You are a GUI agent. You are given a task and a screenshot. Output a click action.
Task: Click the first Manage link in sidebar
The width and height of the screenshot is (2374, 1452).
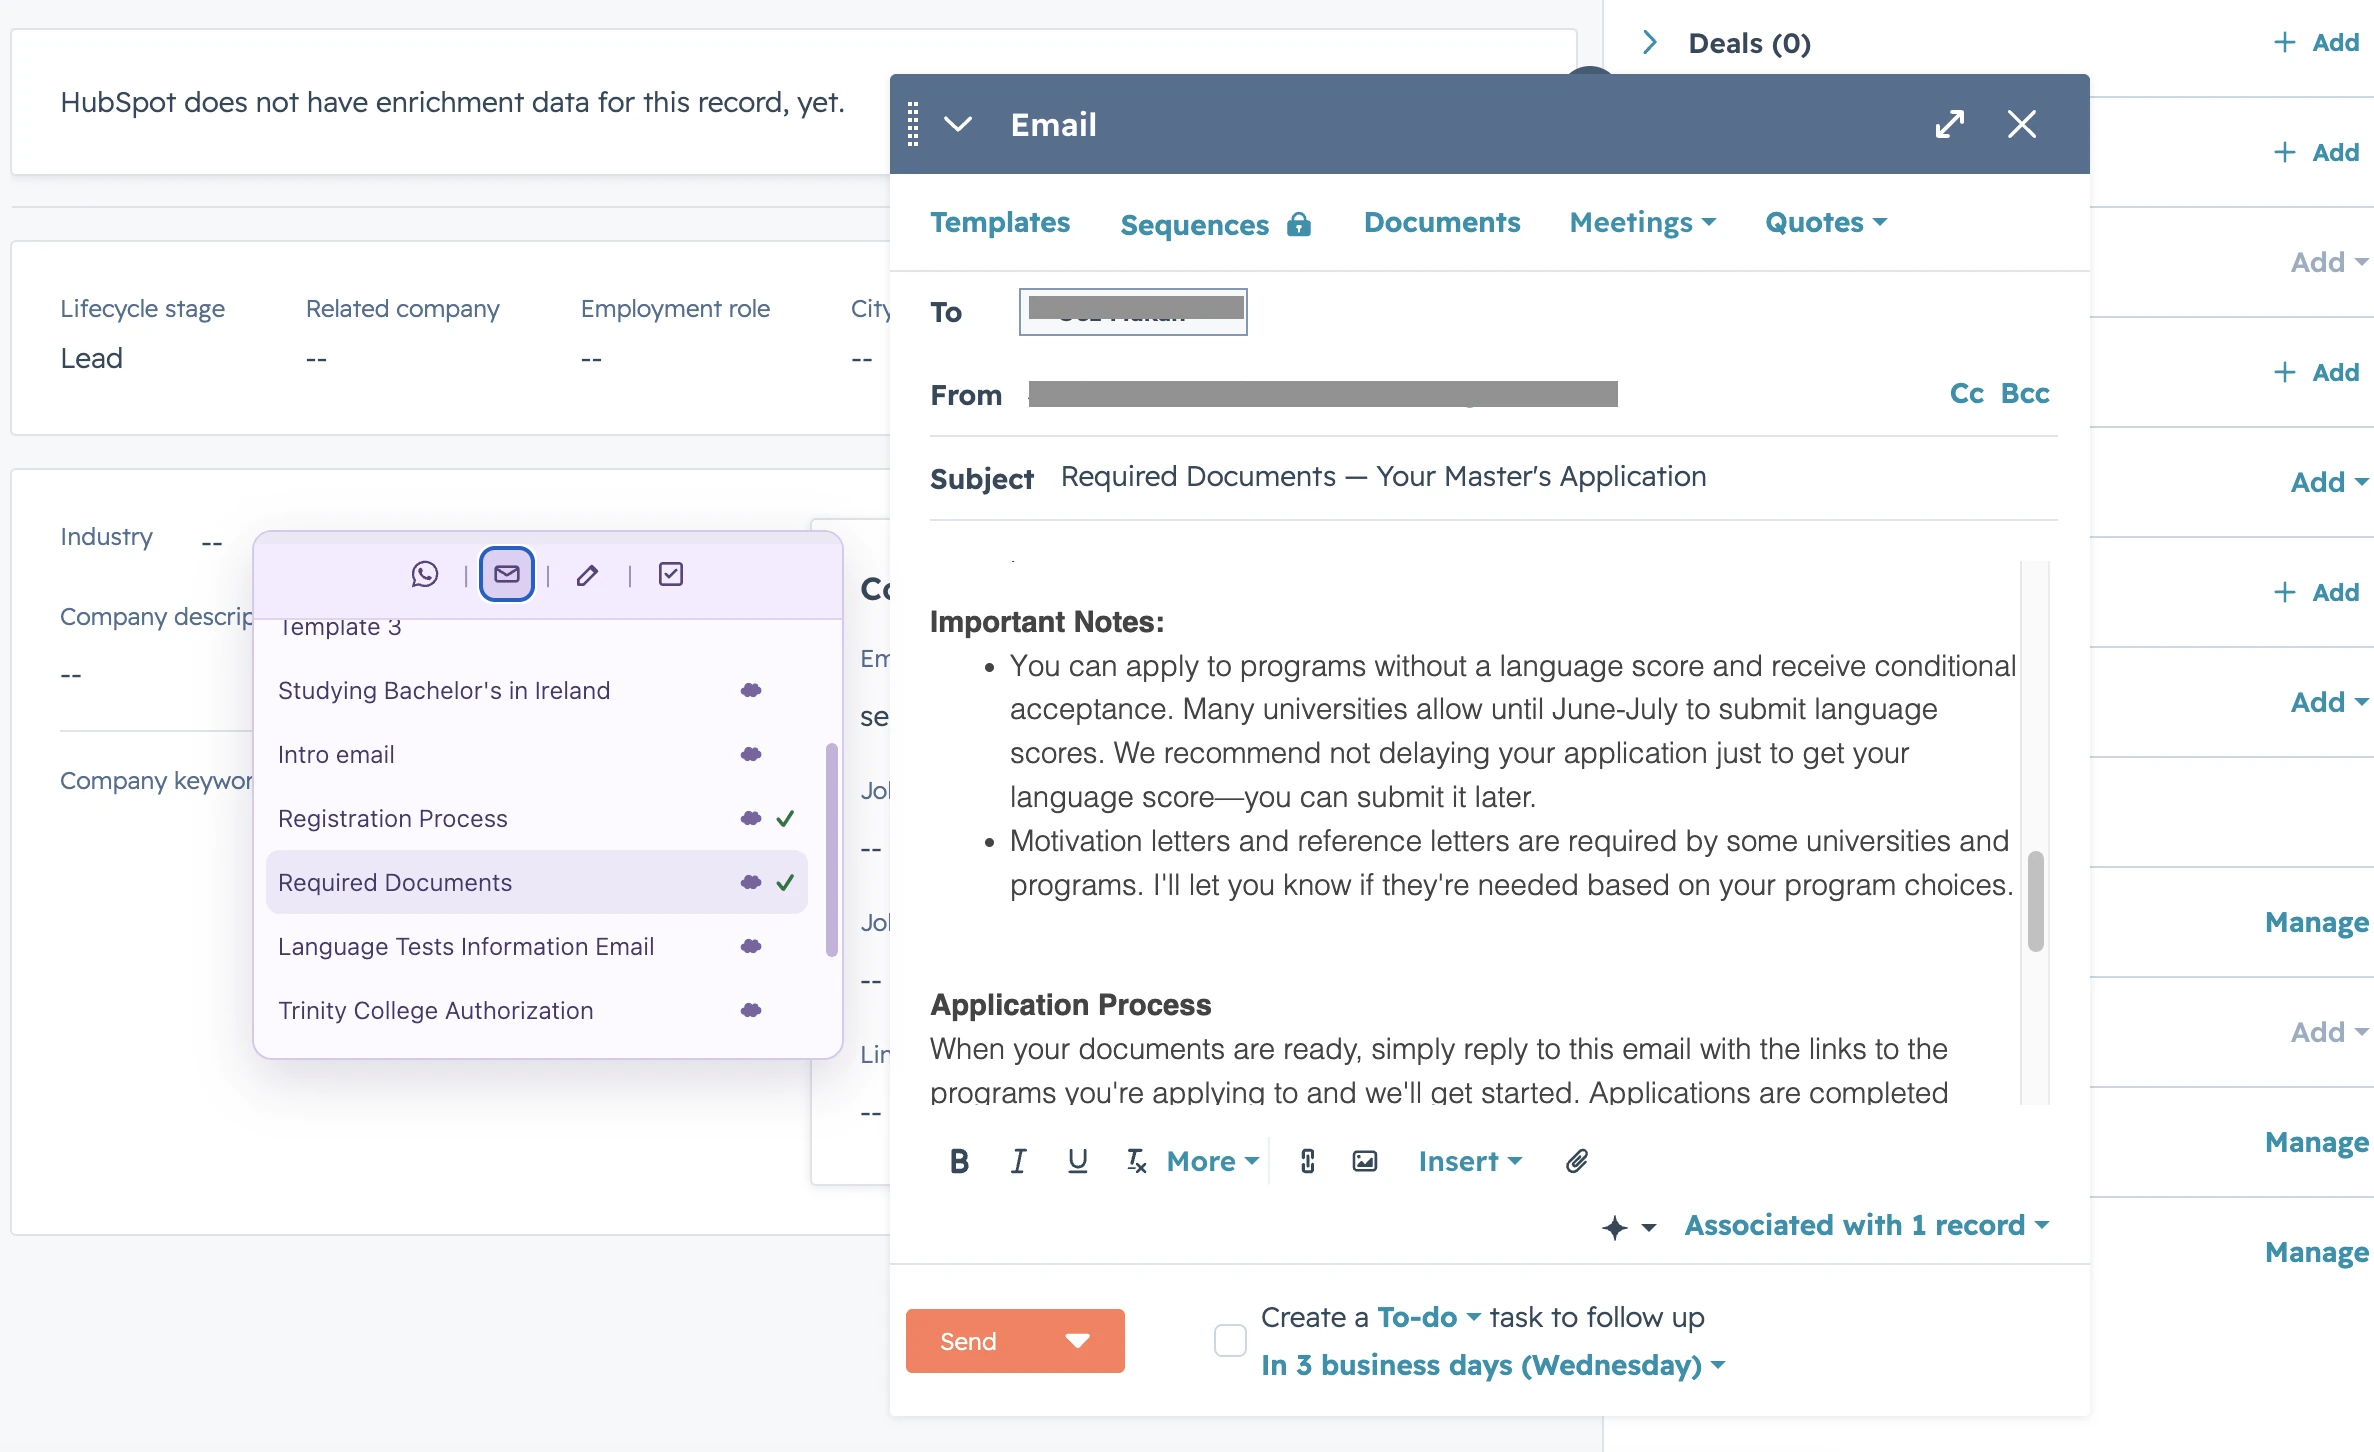(x=2316, y=922)
